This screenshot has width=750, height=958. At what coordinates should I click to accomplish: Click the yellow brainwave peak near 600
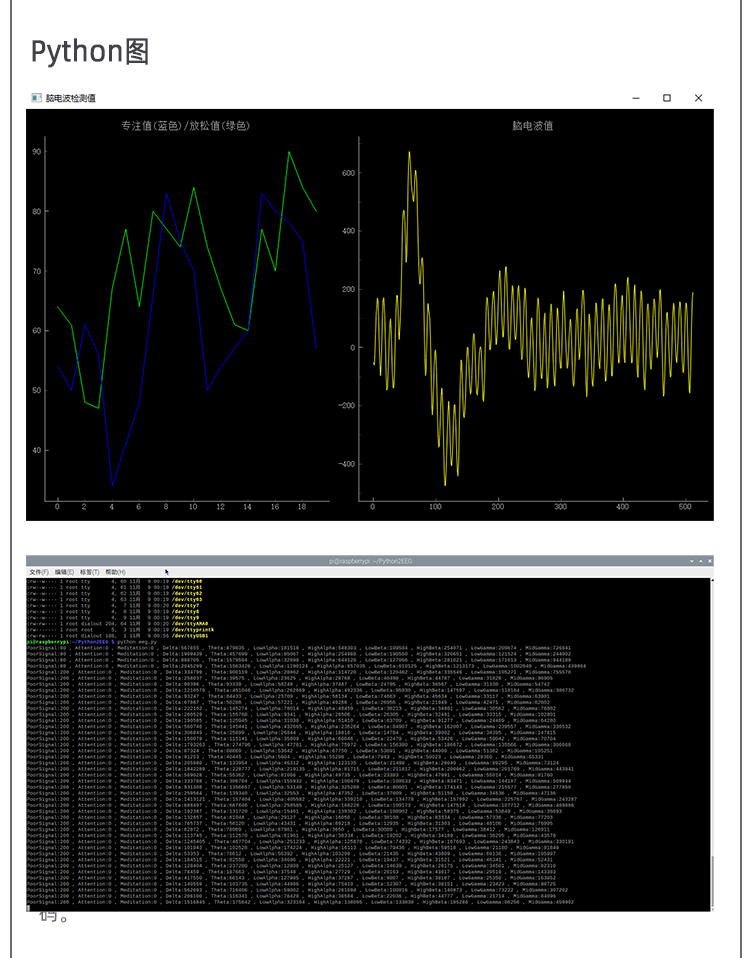tap(409, 154)
